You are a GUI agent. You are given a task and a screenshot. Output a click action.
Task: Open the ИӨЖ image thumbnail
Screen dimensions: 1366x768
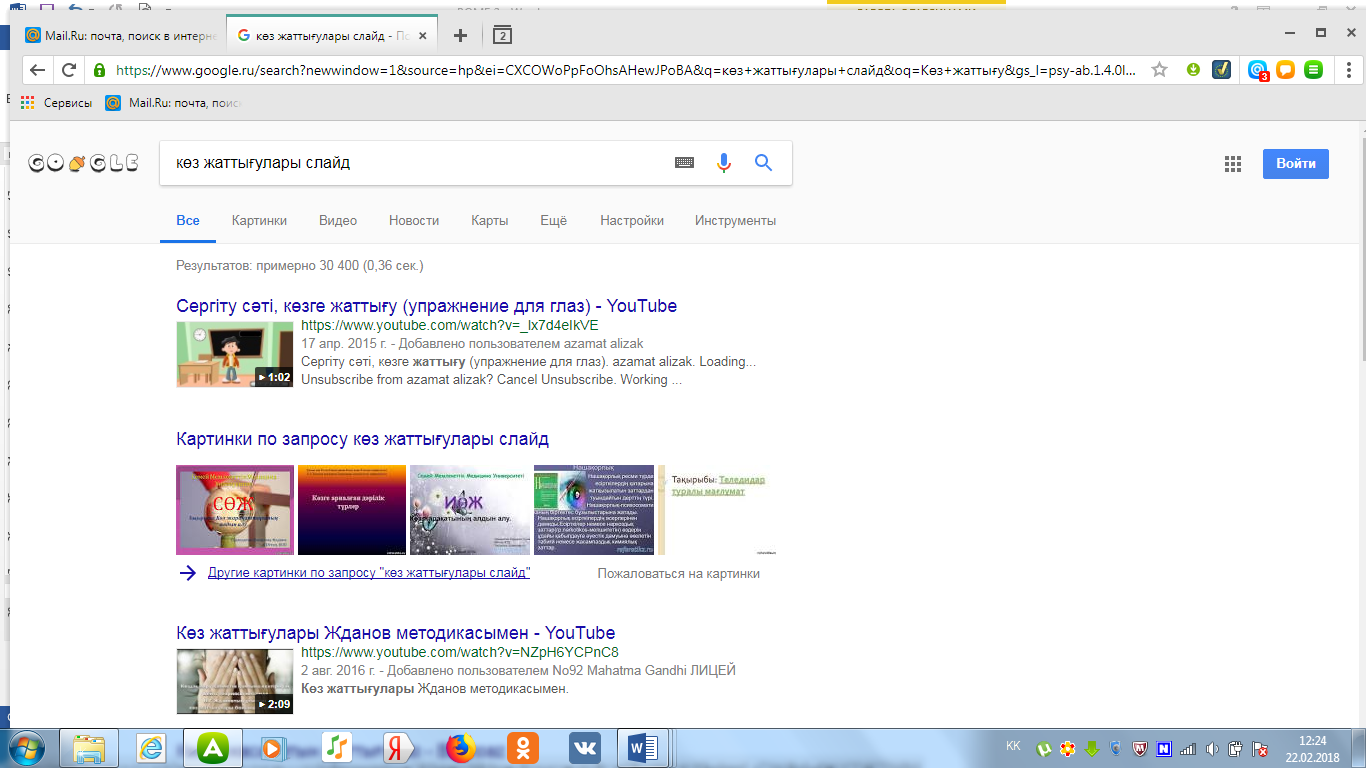[x=470, y=510]
